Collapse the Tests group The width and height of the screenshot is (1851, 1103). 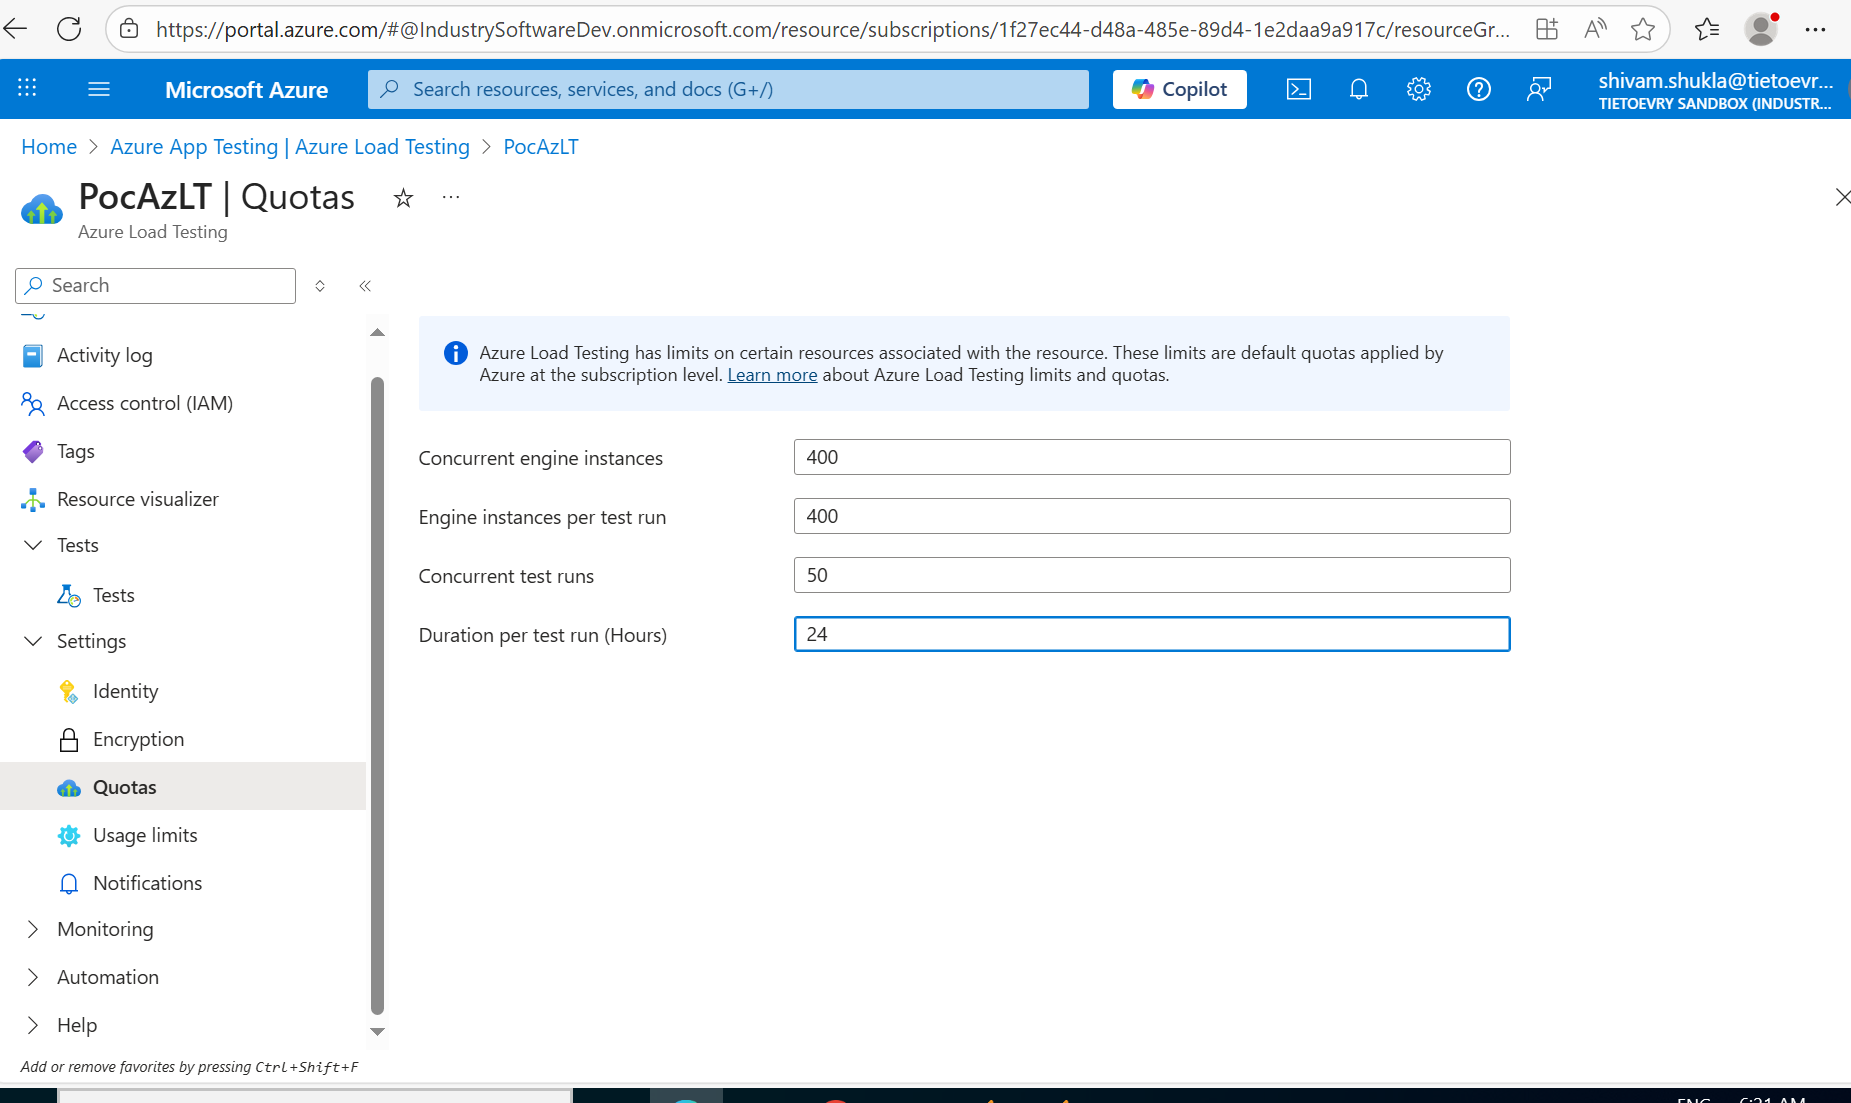(33, 545)
